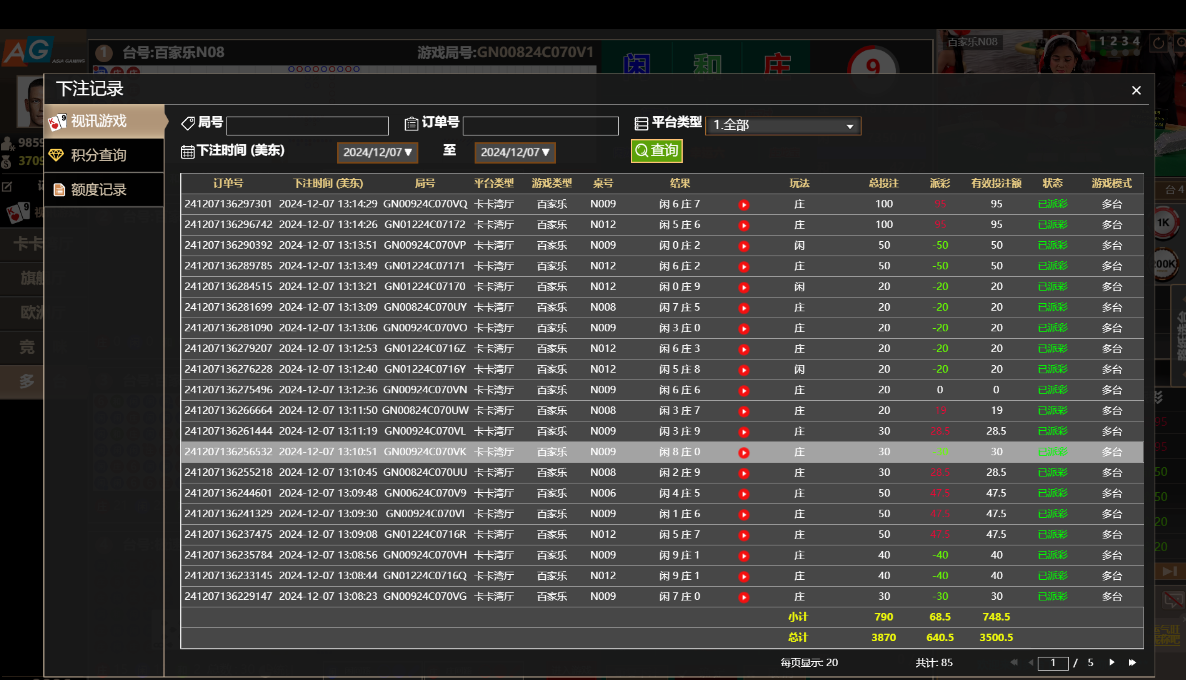
Task: Play video for order 241207136256532
Action: [744, 452]
